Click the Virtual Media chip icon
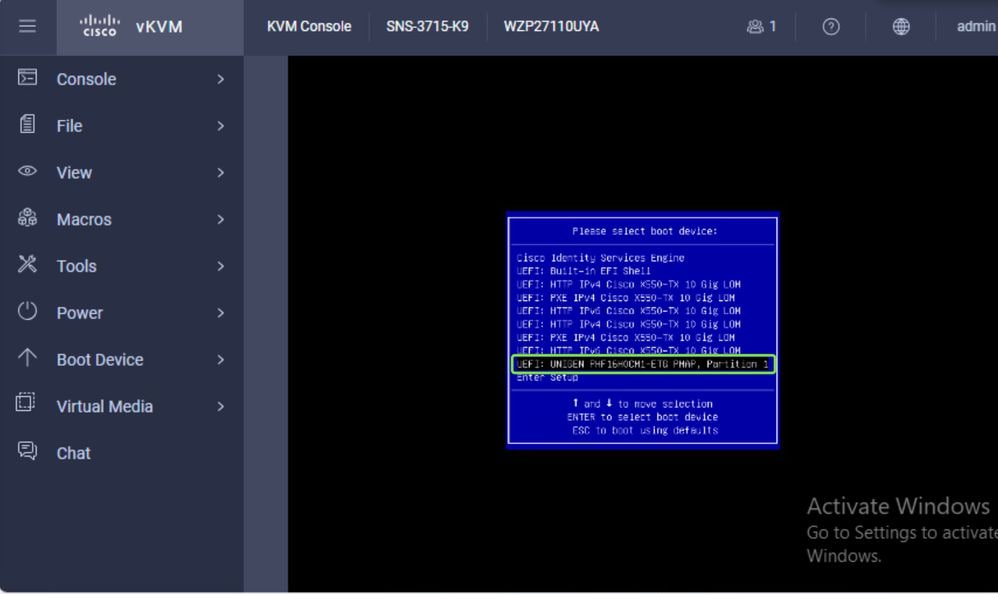This screenshot has width=998, height=594. (x=25, y=402)
